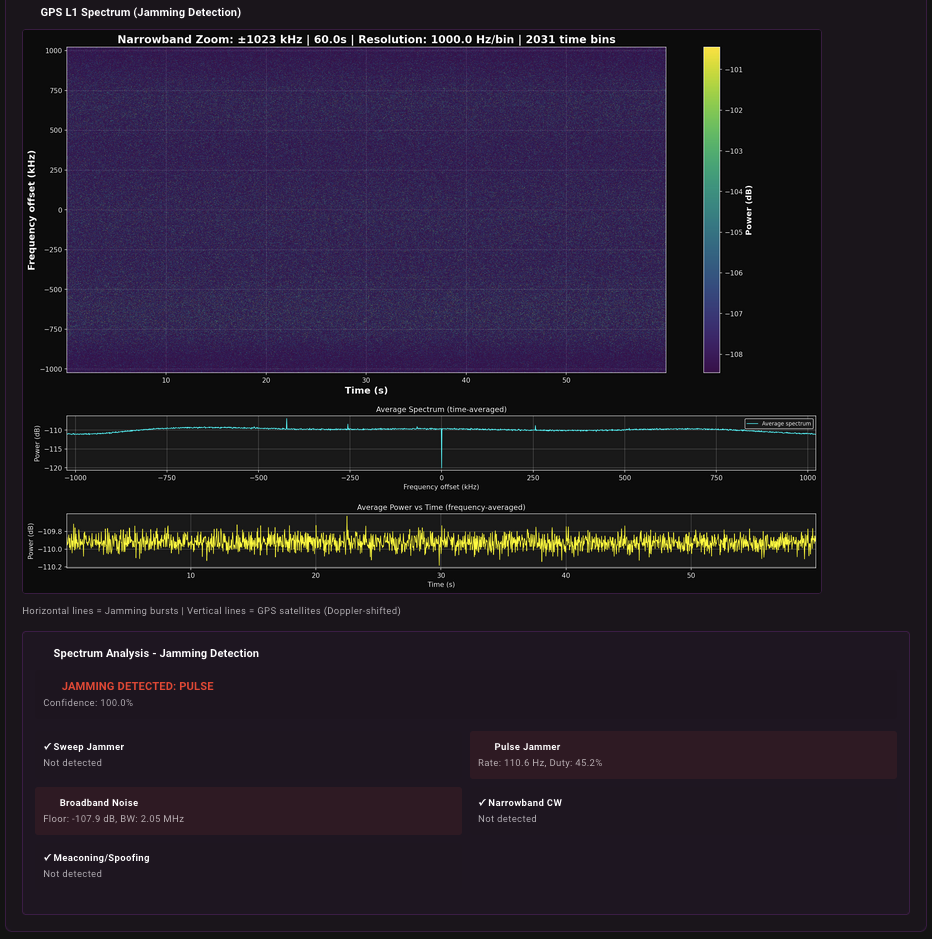This screenshot has height=939, width=932.
Task: Click the GPS L1 Spectrum panel heading
Action: (x=140, y=13)
